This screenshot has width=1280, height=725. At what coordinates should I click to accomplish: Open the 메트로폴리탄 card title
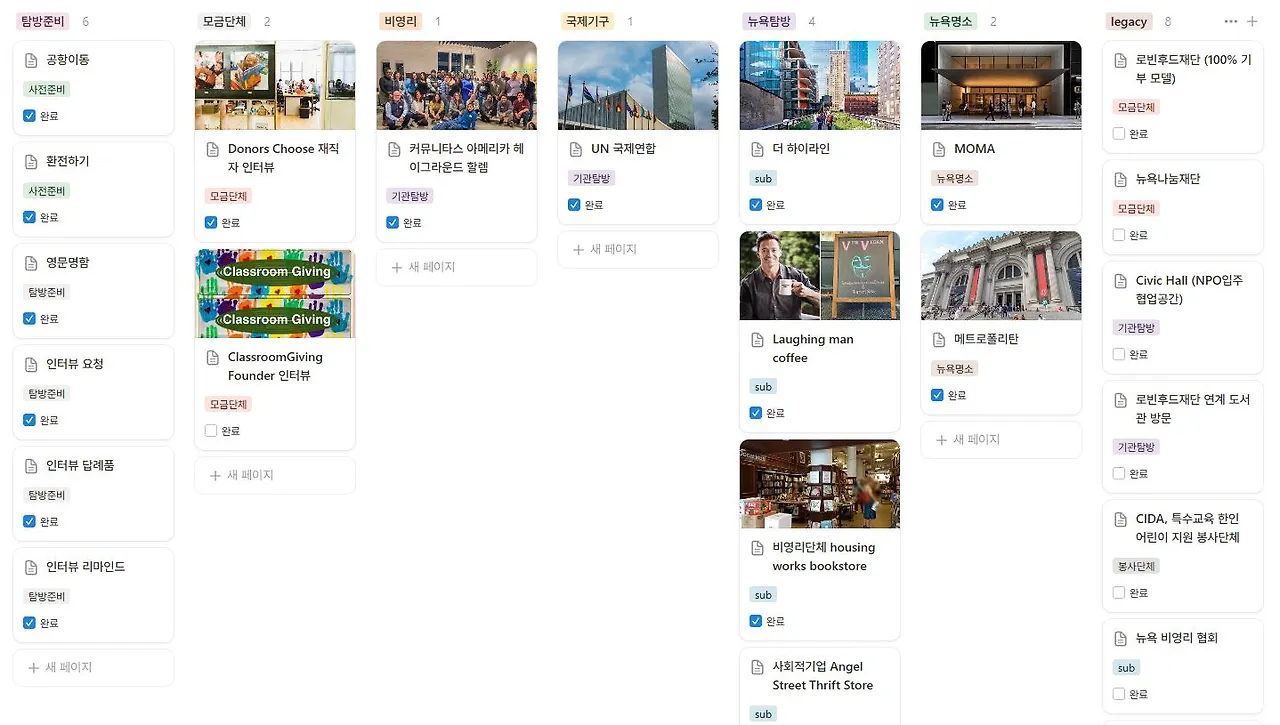[x=985, y=340]
